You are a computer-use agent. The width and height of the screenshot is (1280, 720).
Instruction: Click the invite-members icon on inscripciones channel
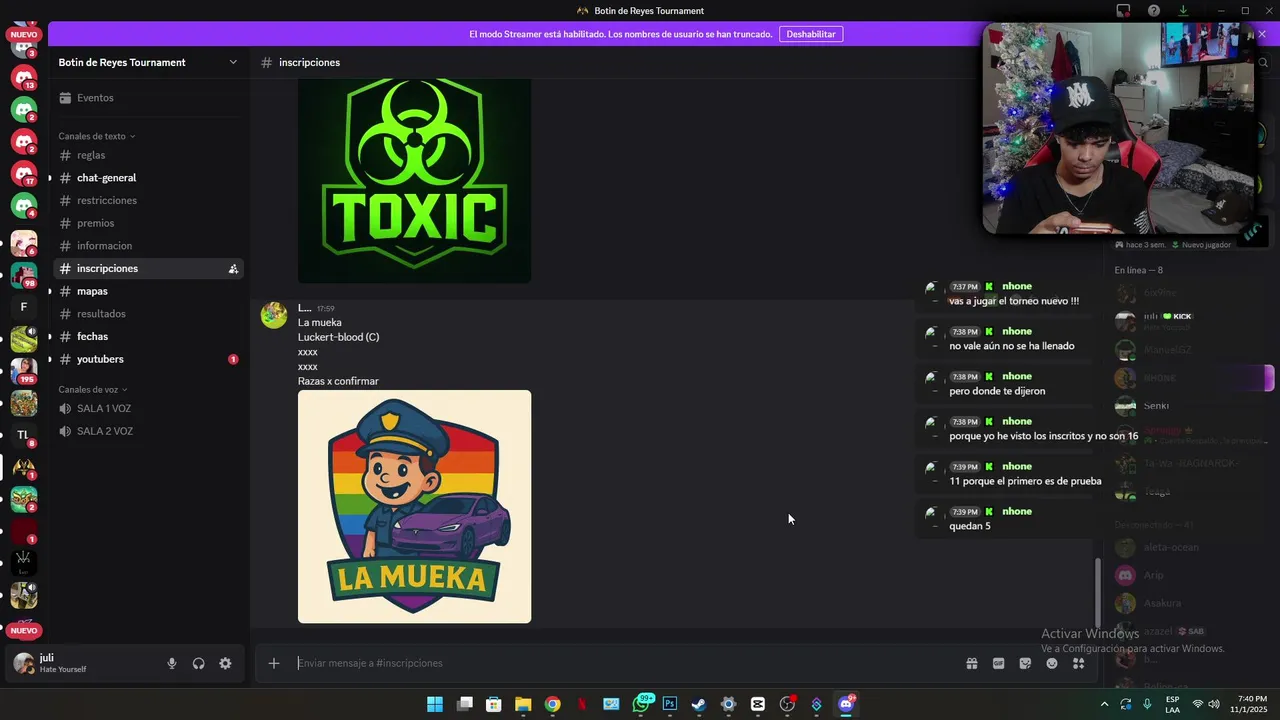233,269
